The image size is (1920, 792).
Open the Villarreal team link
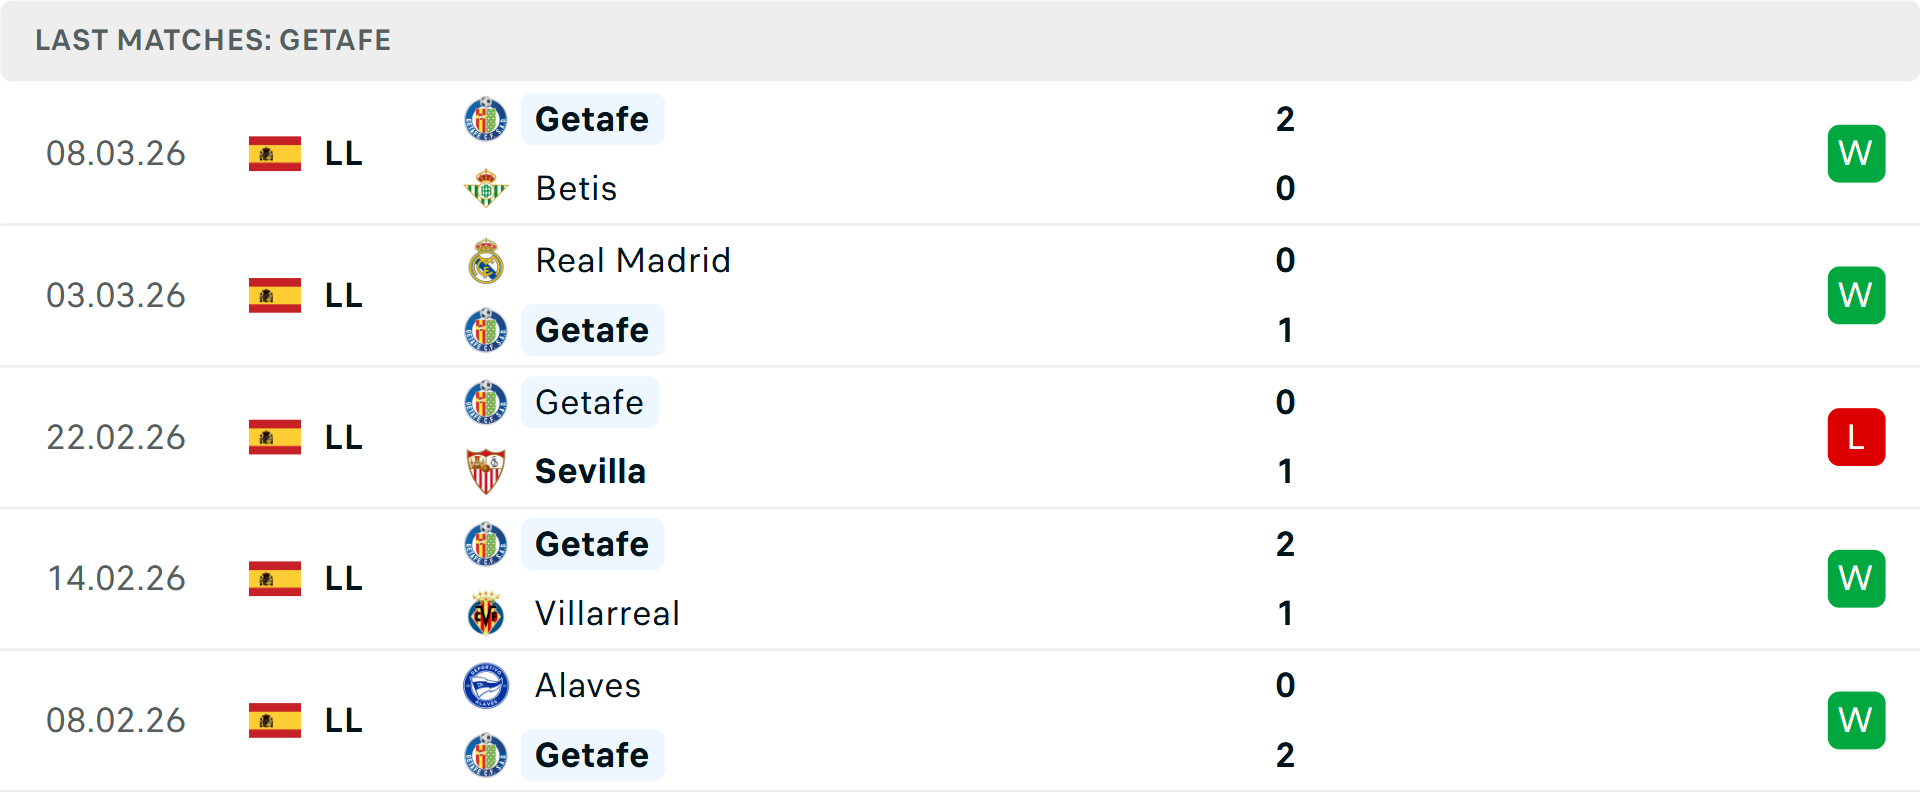[x=607, y=613]
